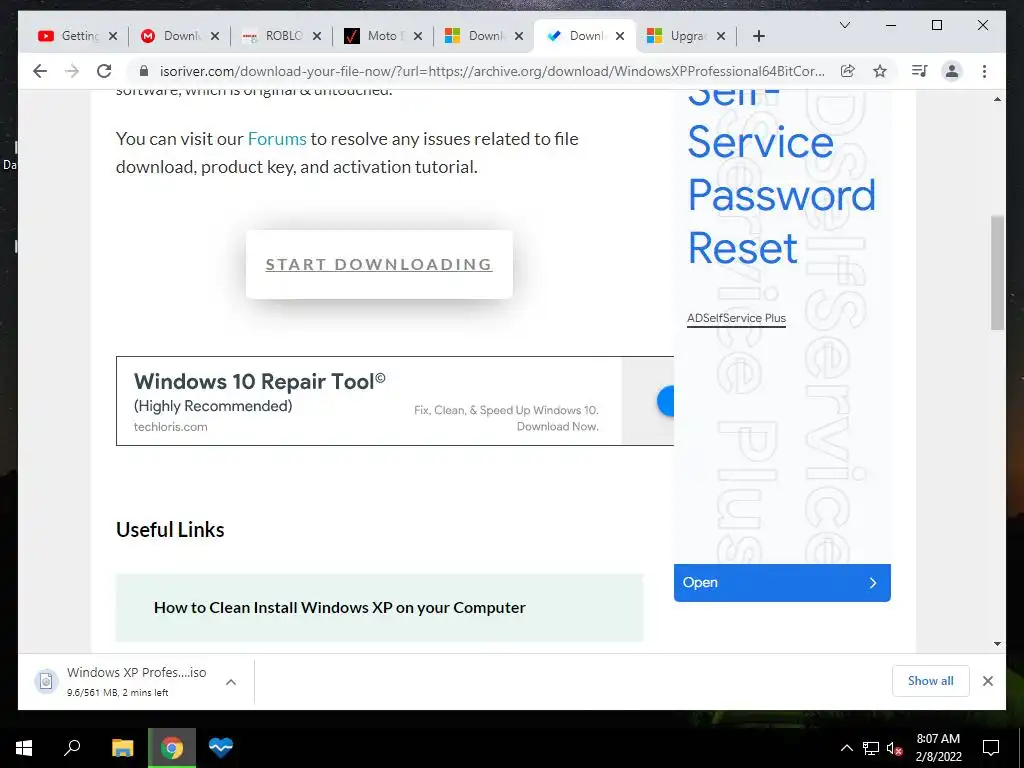Close the active isoriver Downl tab
The width and height of the screenshot is (1024, 768).
(620, 36)
